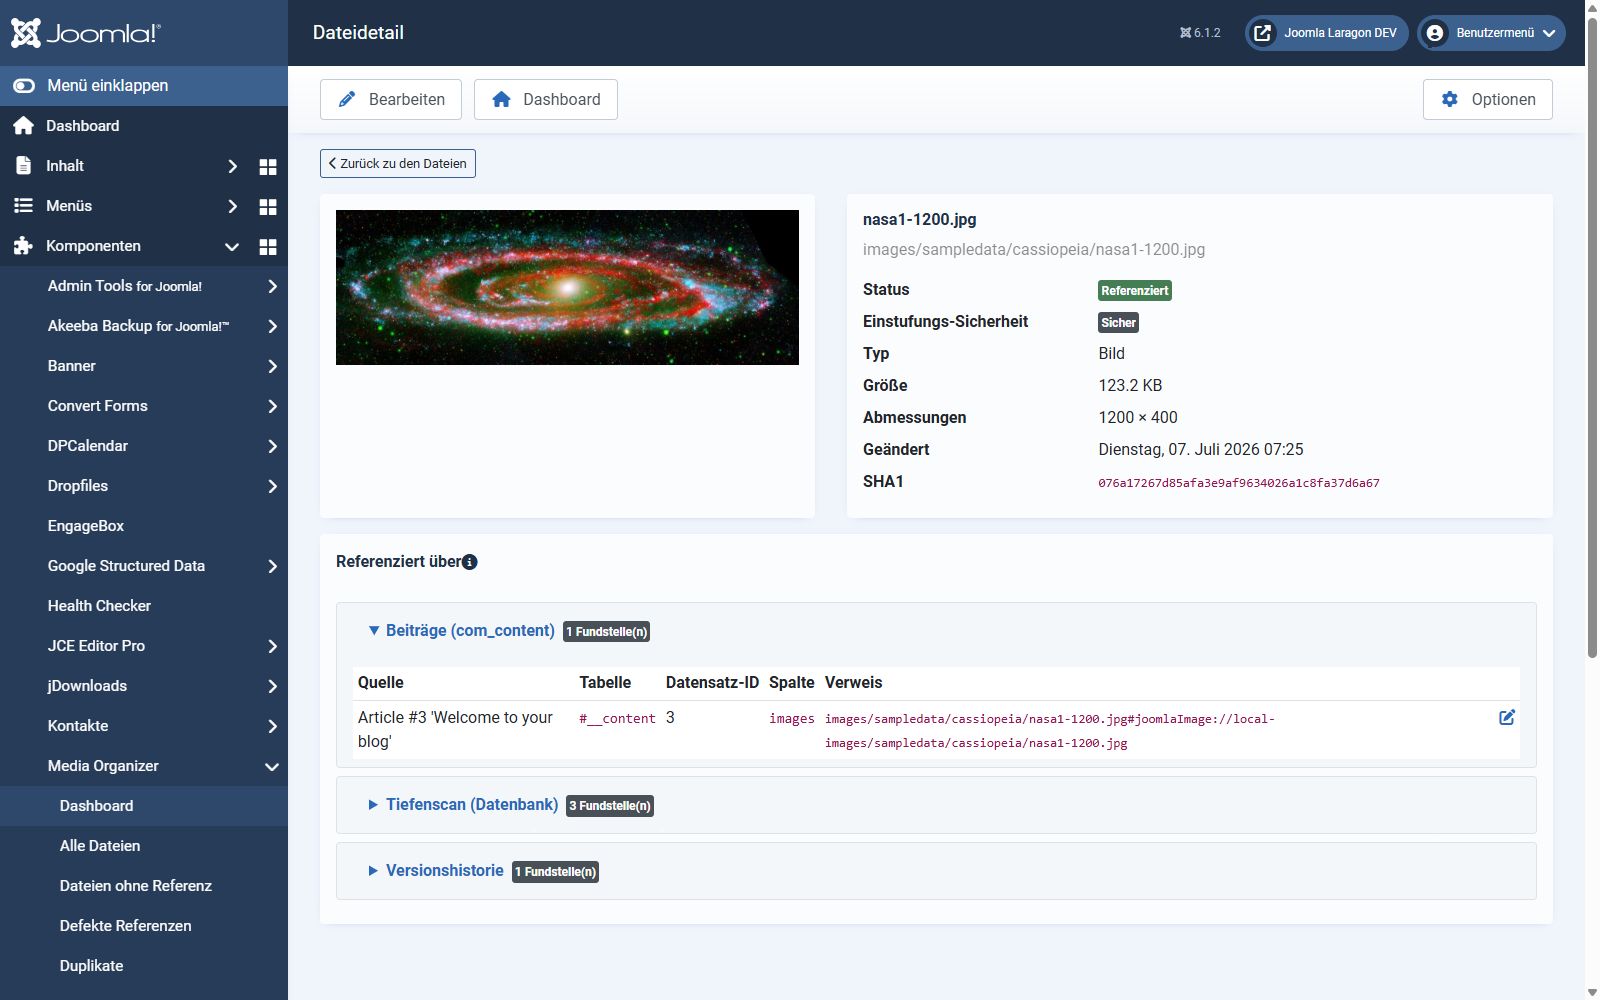Click the Joomla! logo
Screen dimensions: 1600x1000
[85, 33]
